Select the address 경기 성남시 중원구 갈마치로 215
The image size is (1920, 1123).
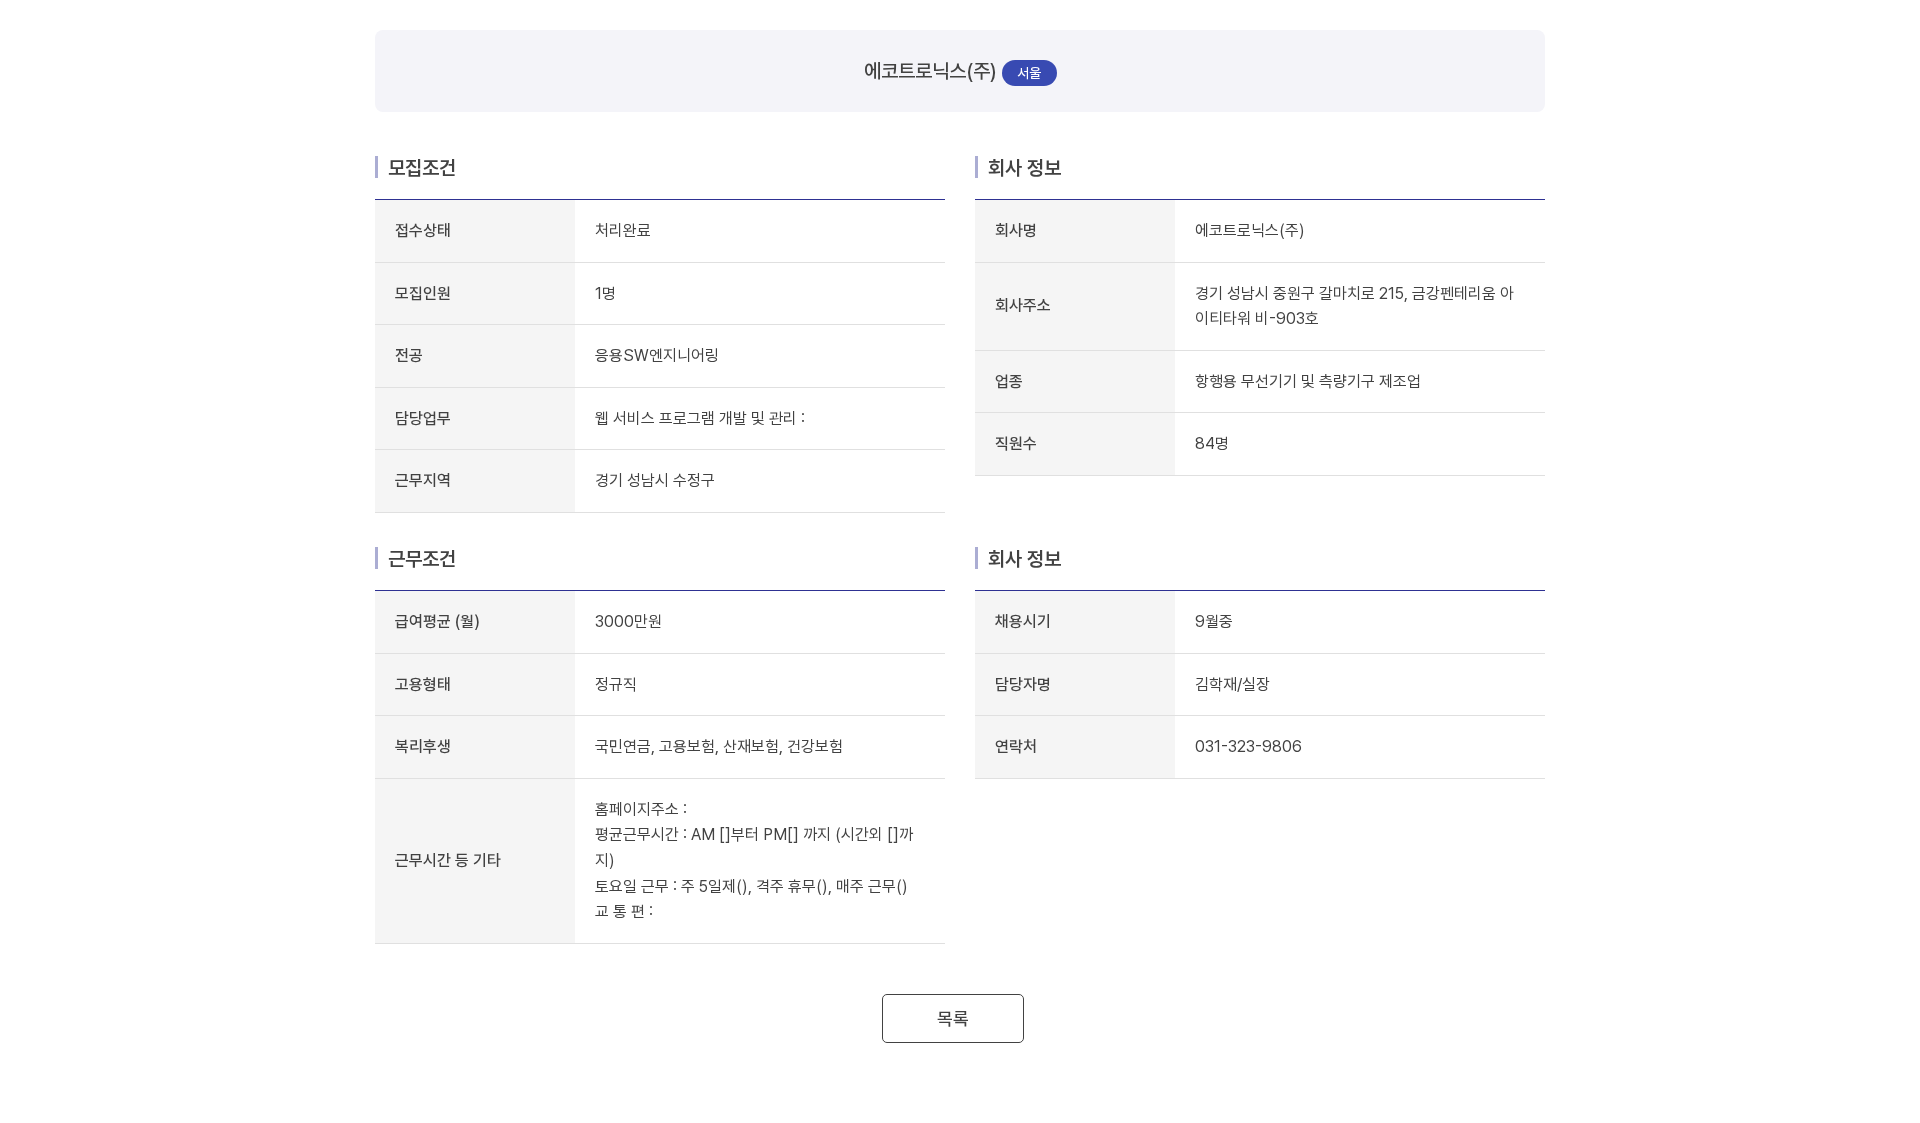tap(1300, 293)
